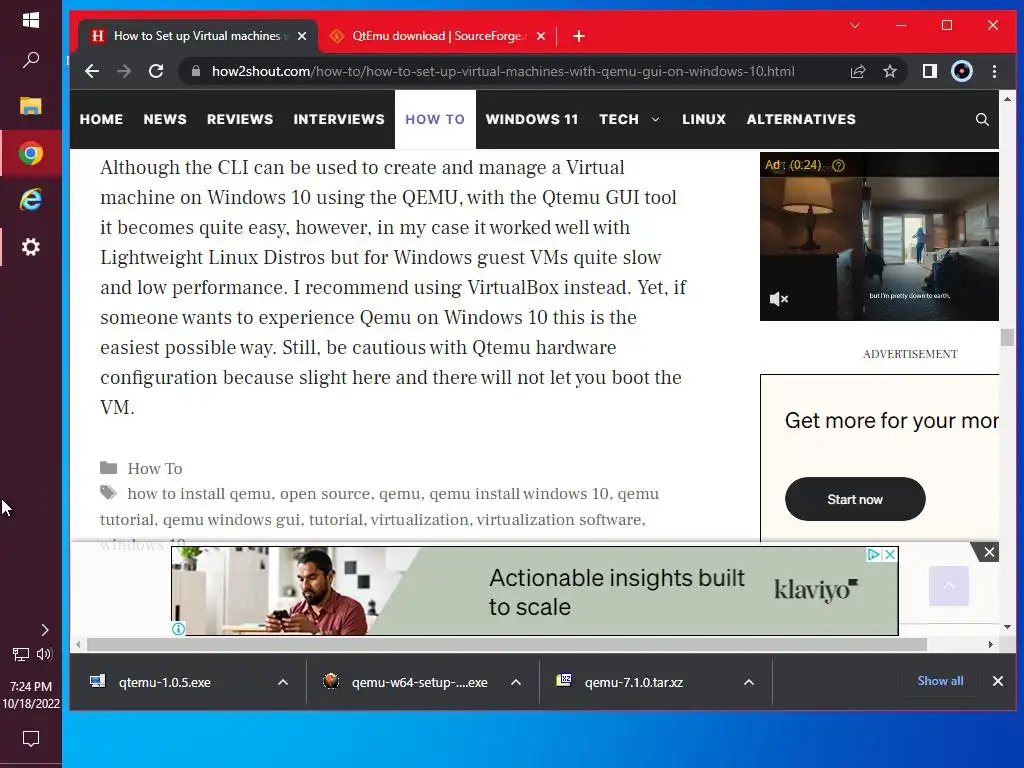Open Windows search from taskbar
Screen dimensions: 1024x768
point(31,60)
